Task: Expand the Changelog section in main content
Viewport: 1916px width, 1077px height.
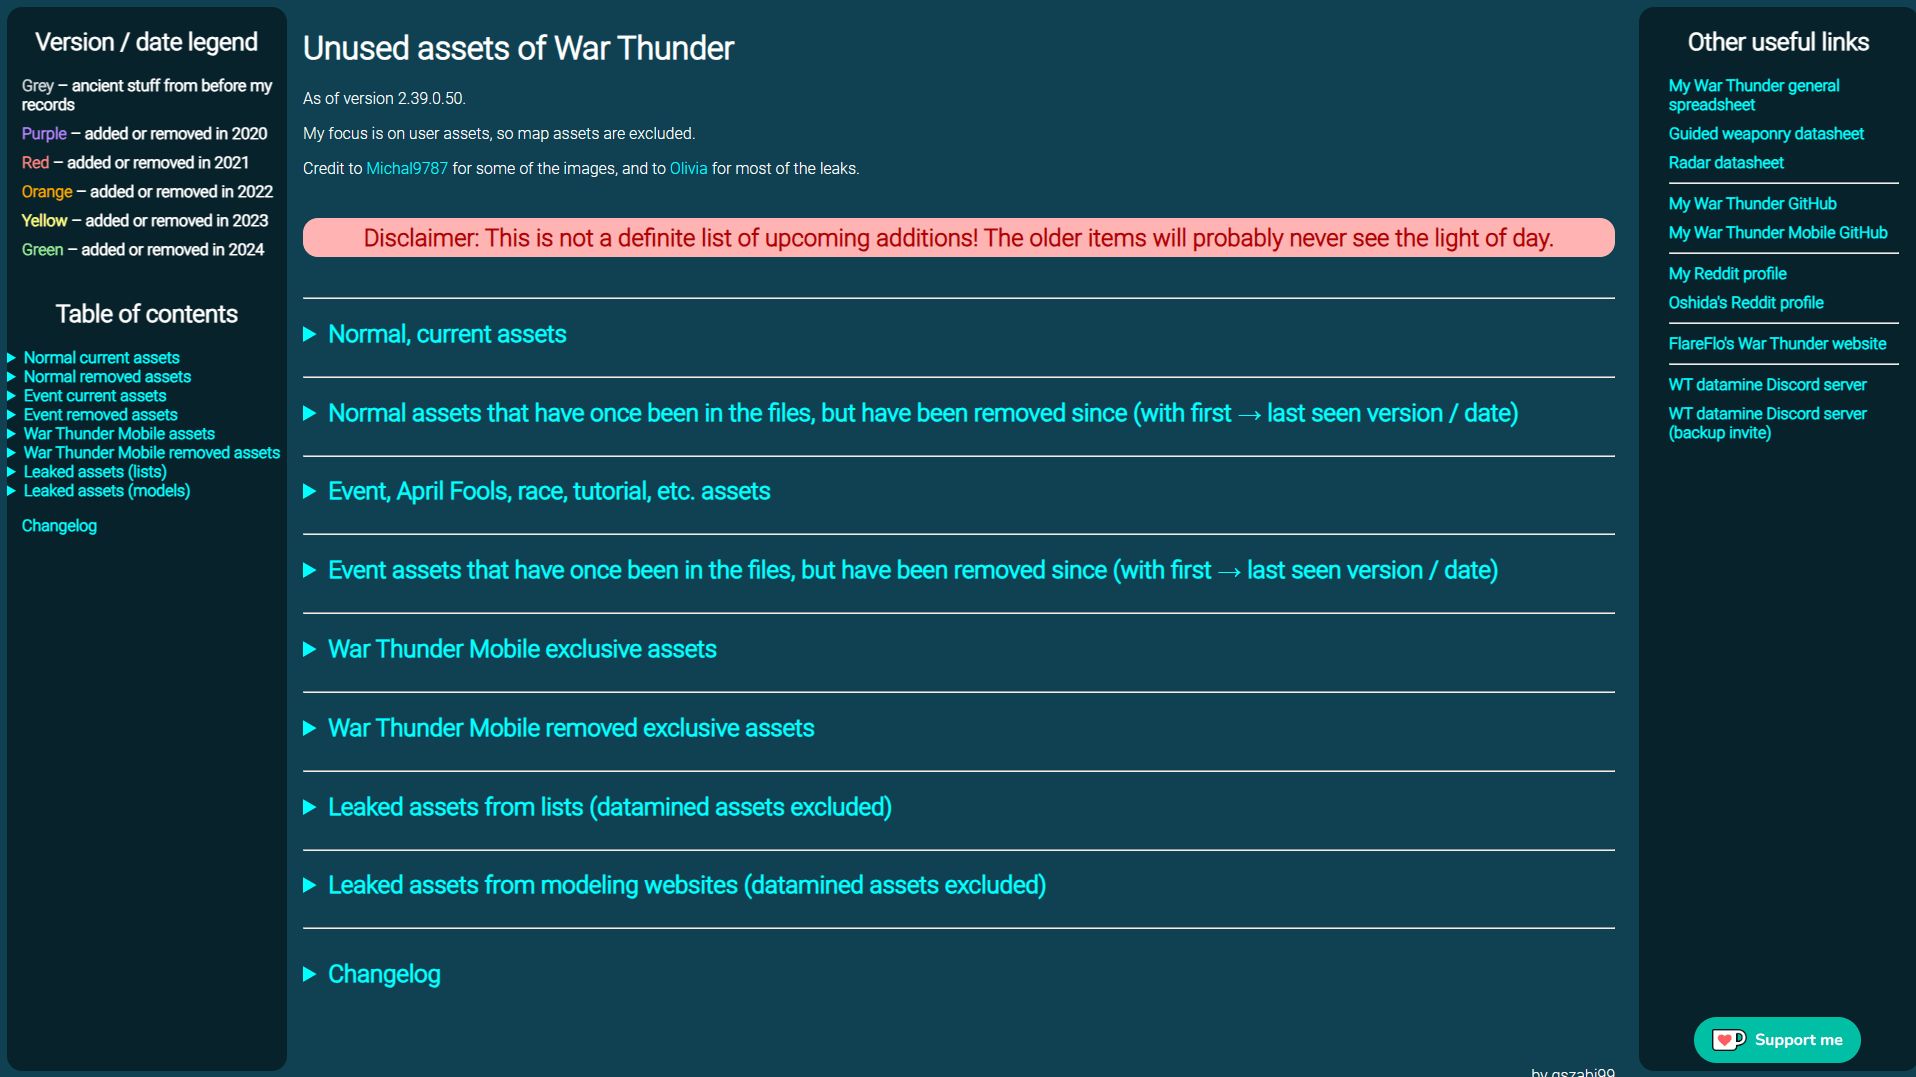Action: (x=383, y=974)
